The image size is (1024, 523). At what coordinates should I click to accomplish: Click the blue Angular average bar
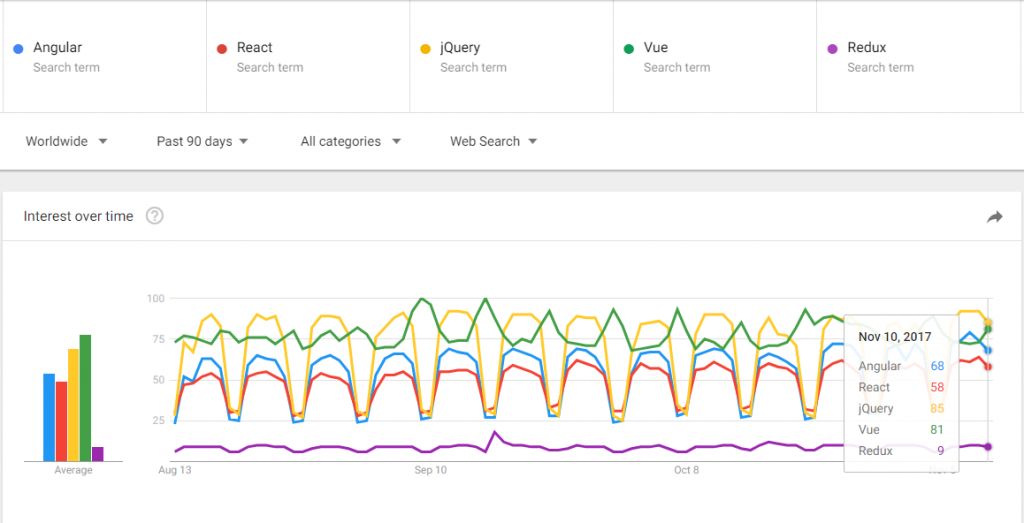49,418
